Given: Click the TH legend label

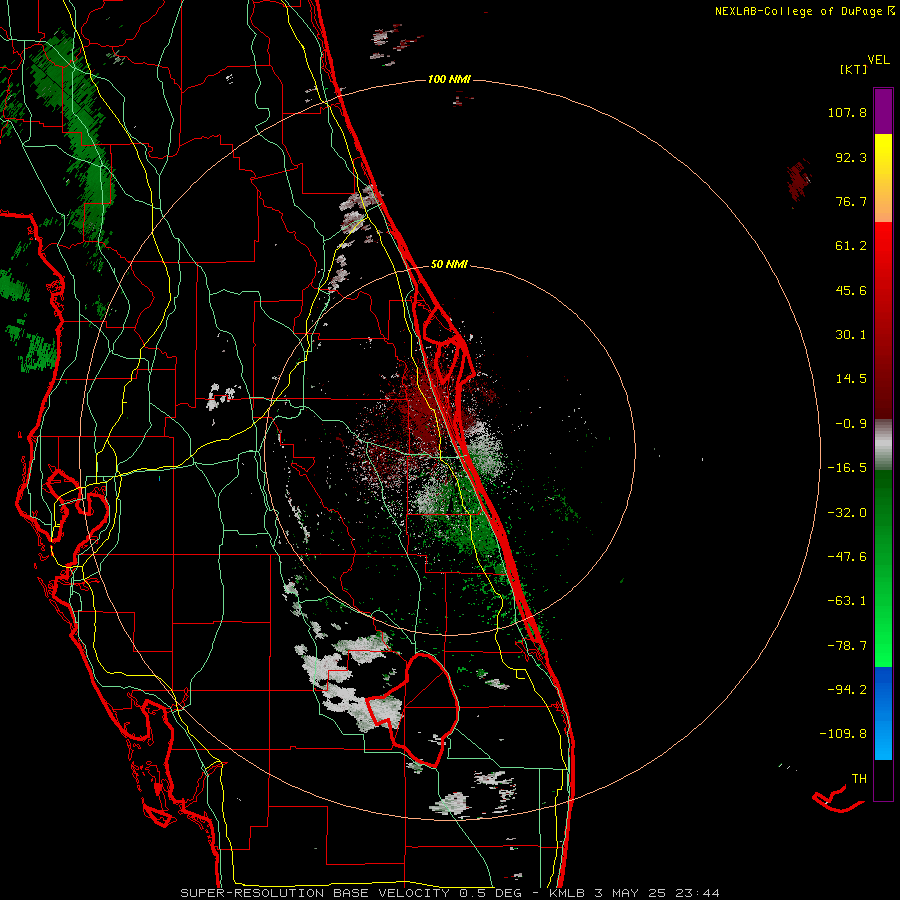Looking at the screenshot, I should pos(859,779).
